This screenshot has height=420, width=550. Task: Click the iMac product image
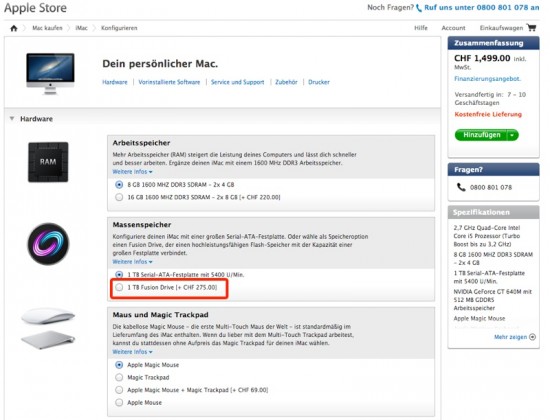(50, 73)
